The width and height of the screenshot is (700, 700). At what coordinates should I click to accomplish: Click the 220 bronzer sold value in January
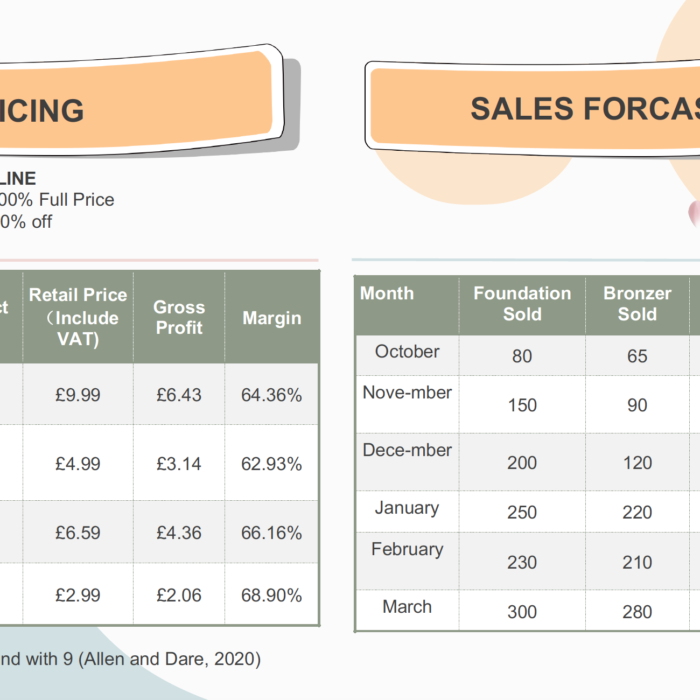(x=638, y=512)
